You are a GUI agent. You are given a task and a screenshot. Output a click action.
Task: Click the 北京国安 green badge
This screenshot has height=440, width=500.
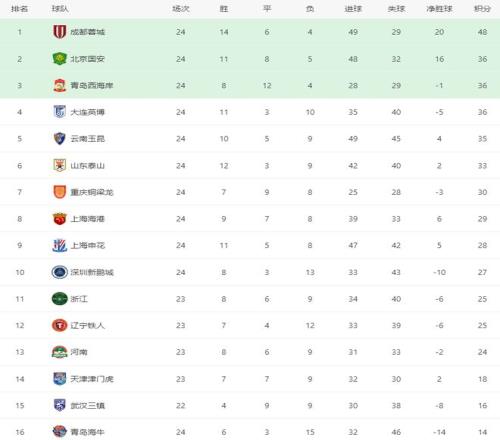pos(60,59)
